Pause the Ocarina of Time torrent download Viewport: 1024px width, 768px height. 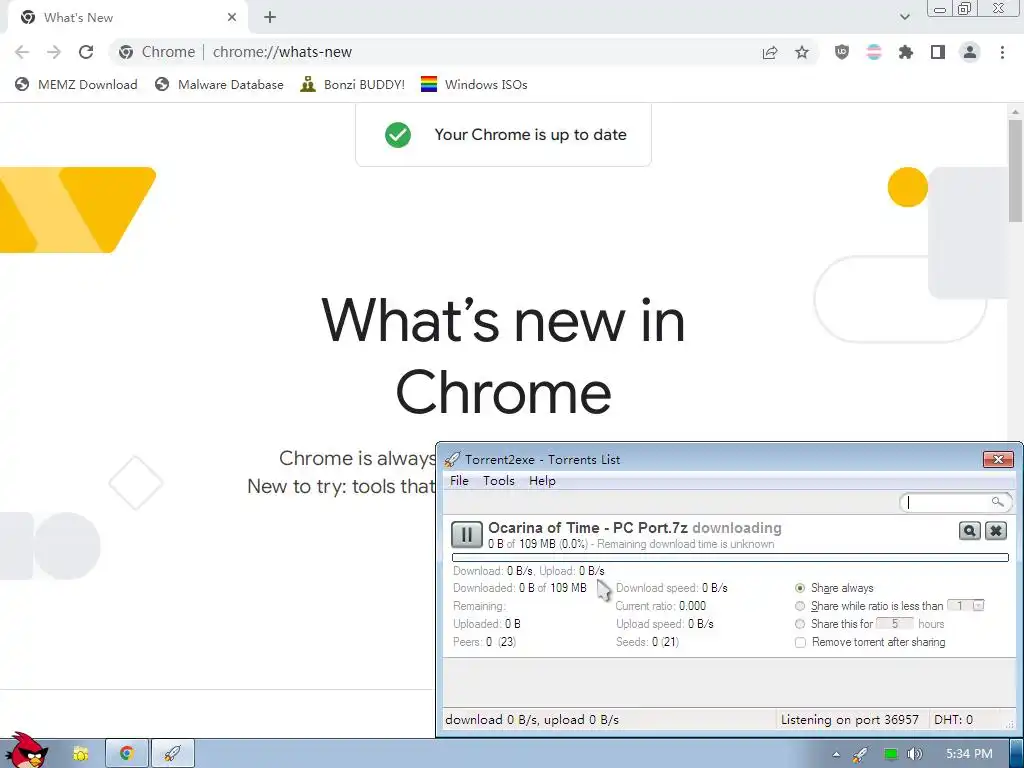tap(466, 535)
